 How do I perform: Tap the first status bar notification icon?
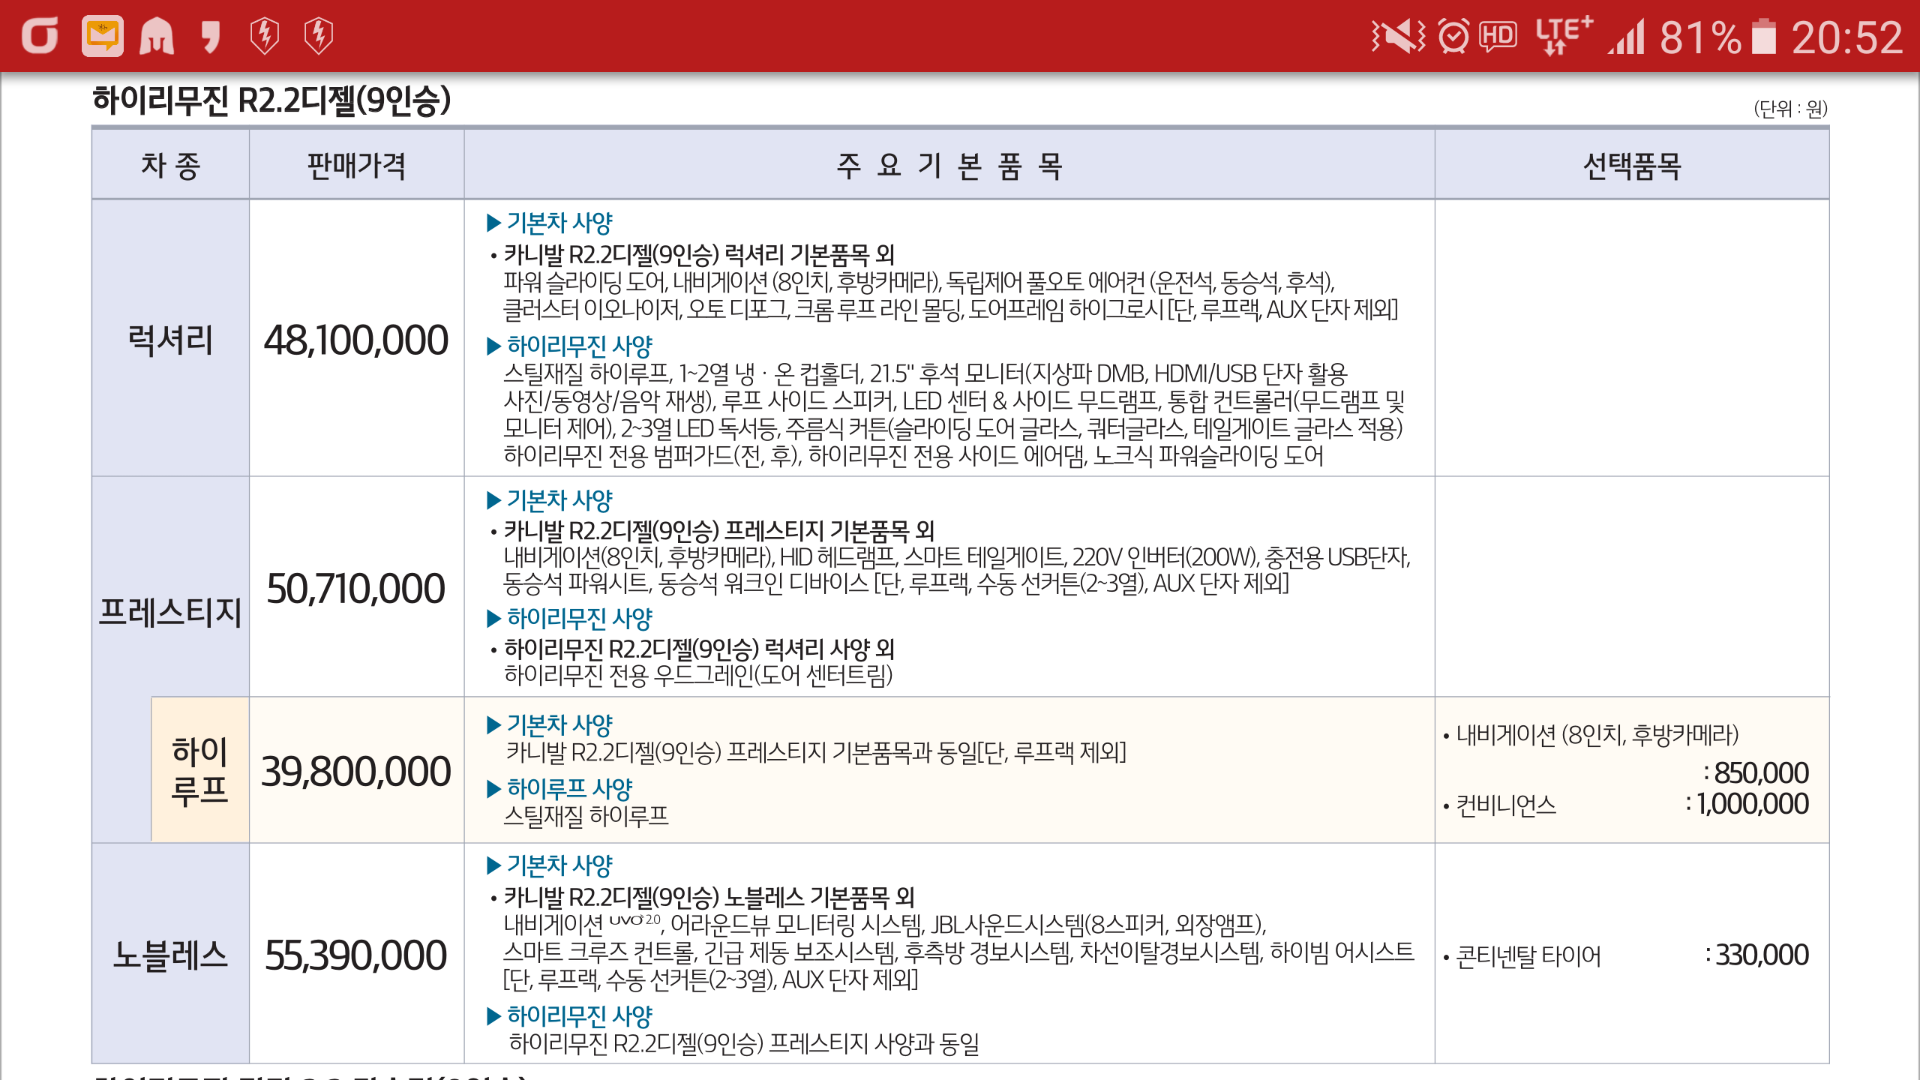(40, 37)
